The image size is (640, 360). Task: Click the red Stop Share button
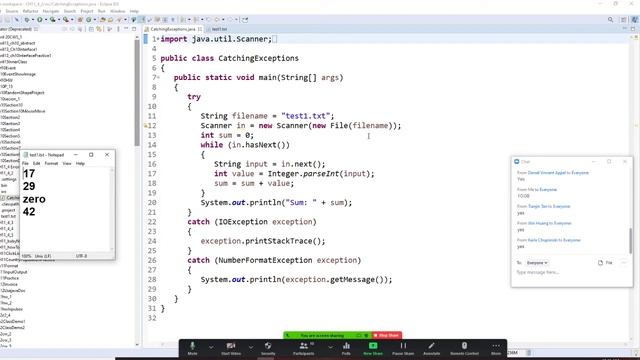pyautogui.click(x=387, y=336)
